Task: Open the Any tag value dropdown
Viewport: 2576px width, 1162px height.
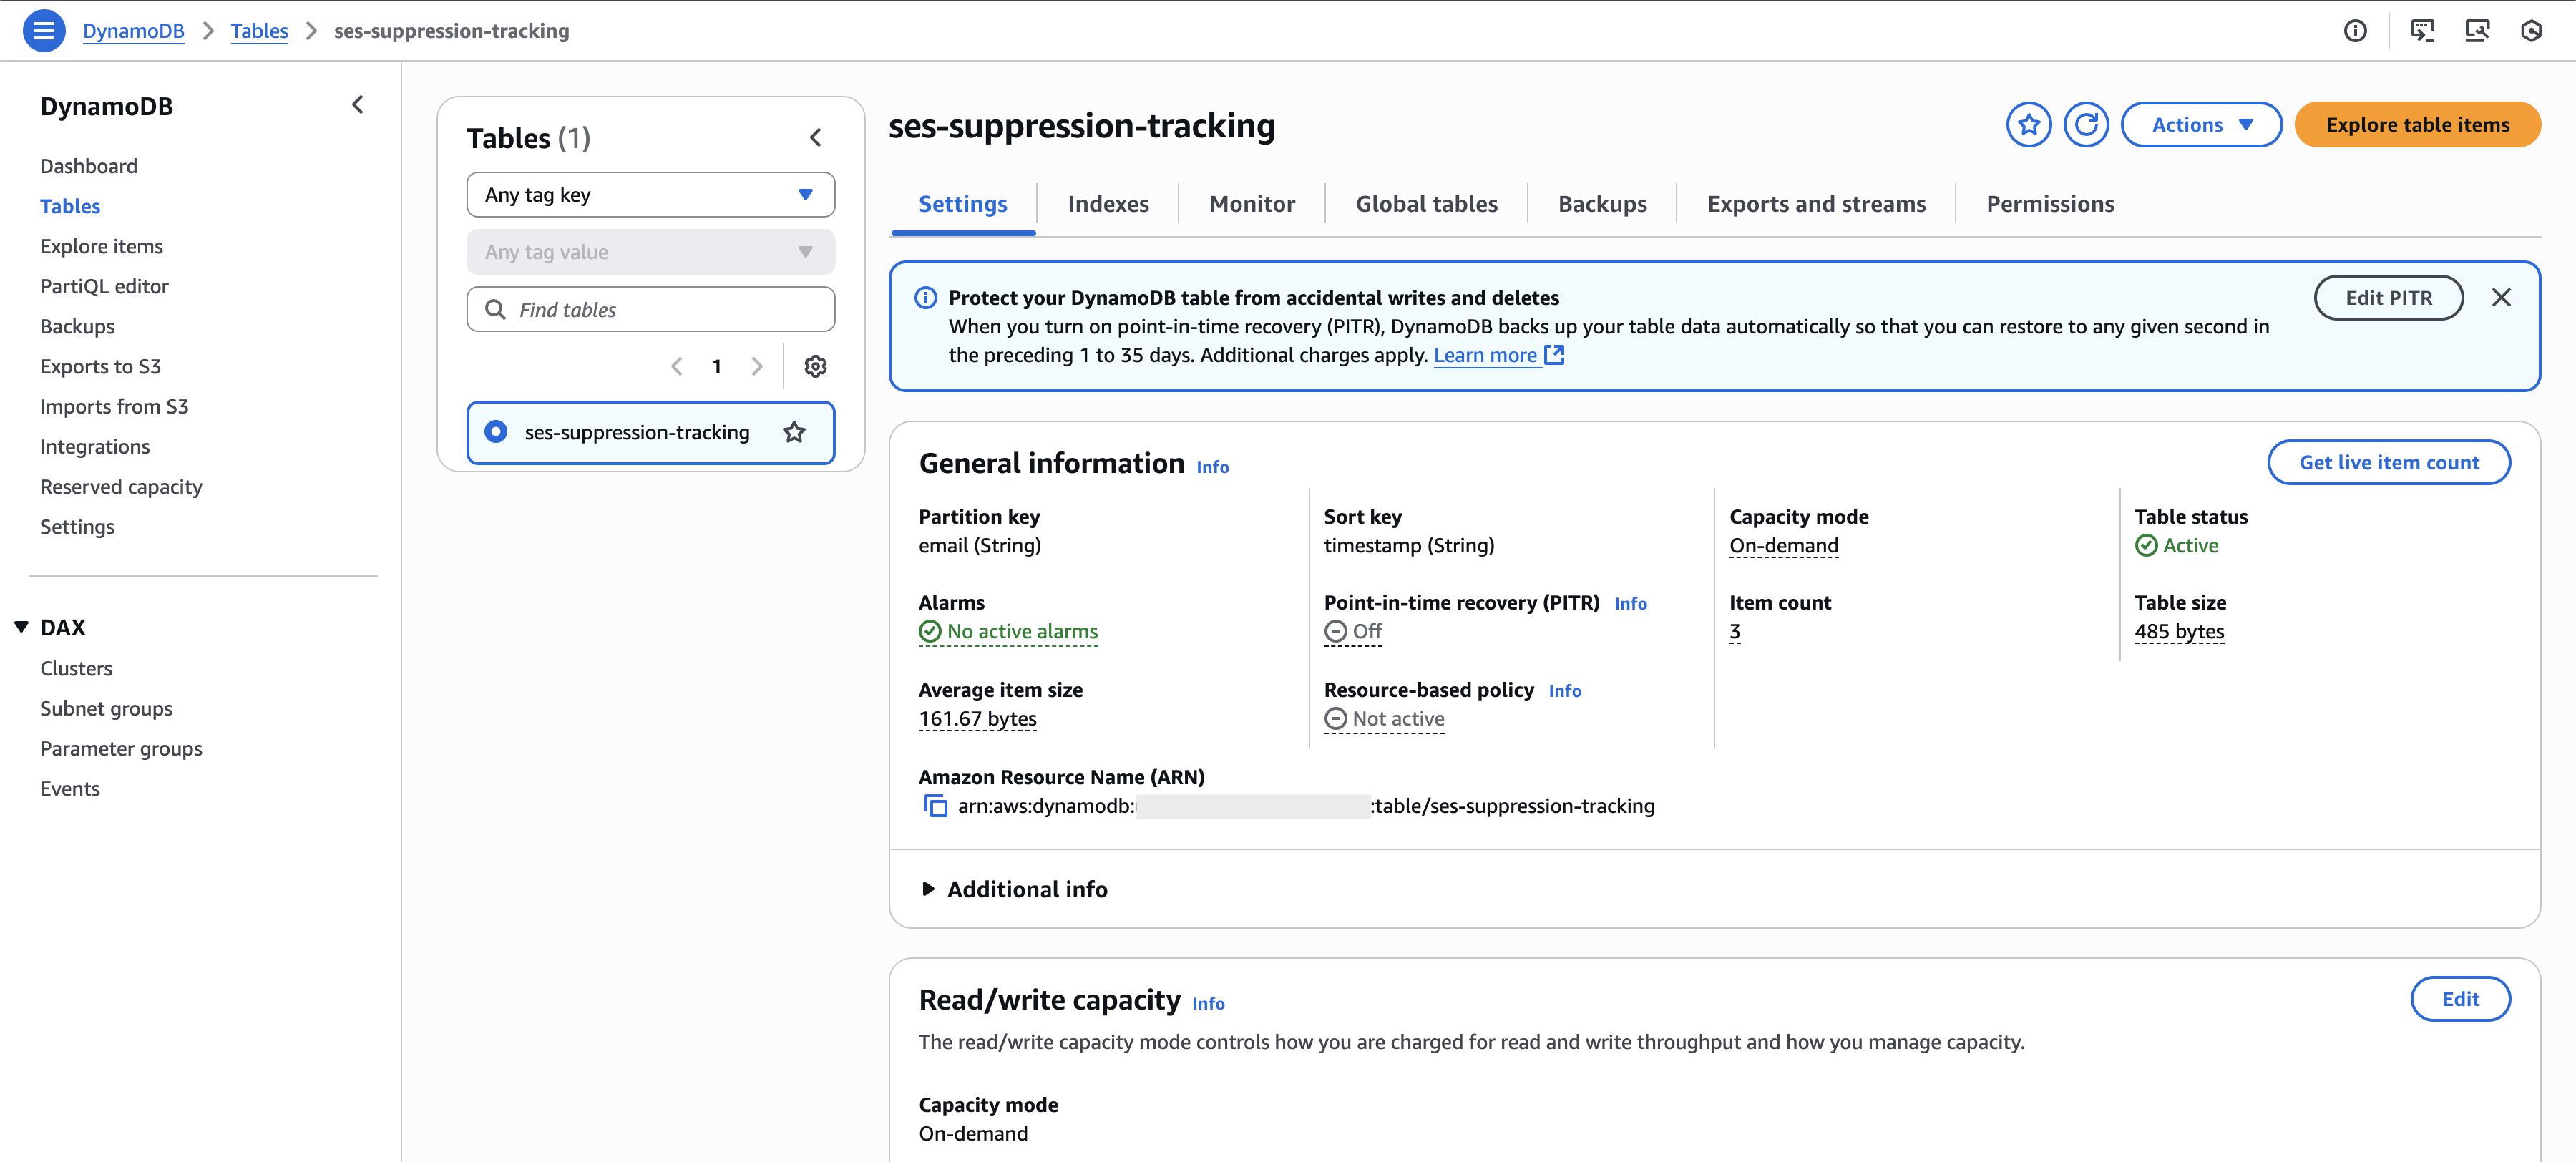Action: click(x=650, y=252)
